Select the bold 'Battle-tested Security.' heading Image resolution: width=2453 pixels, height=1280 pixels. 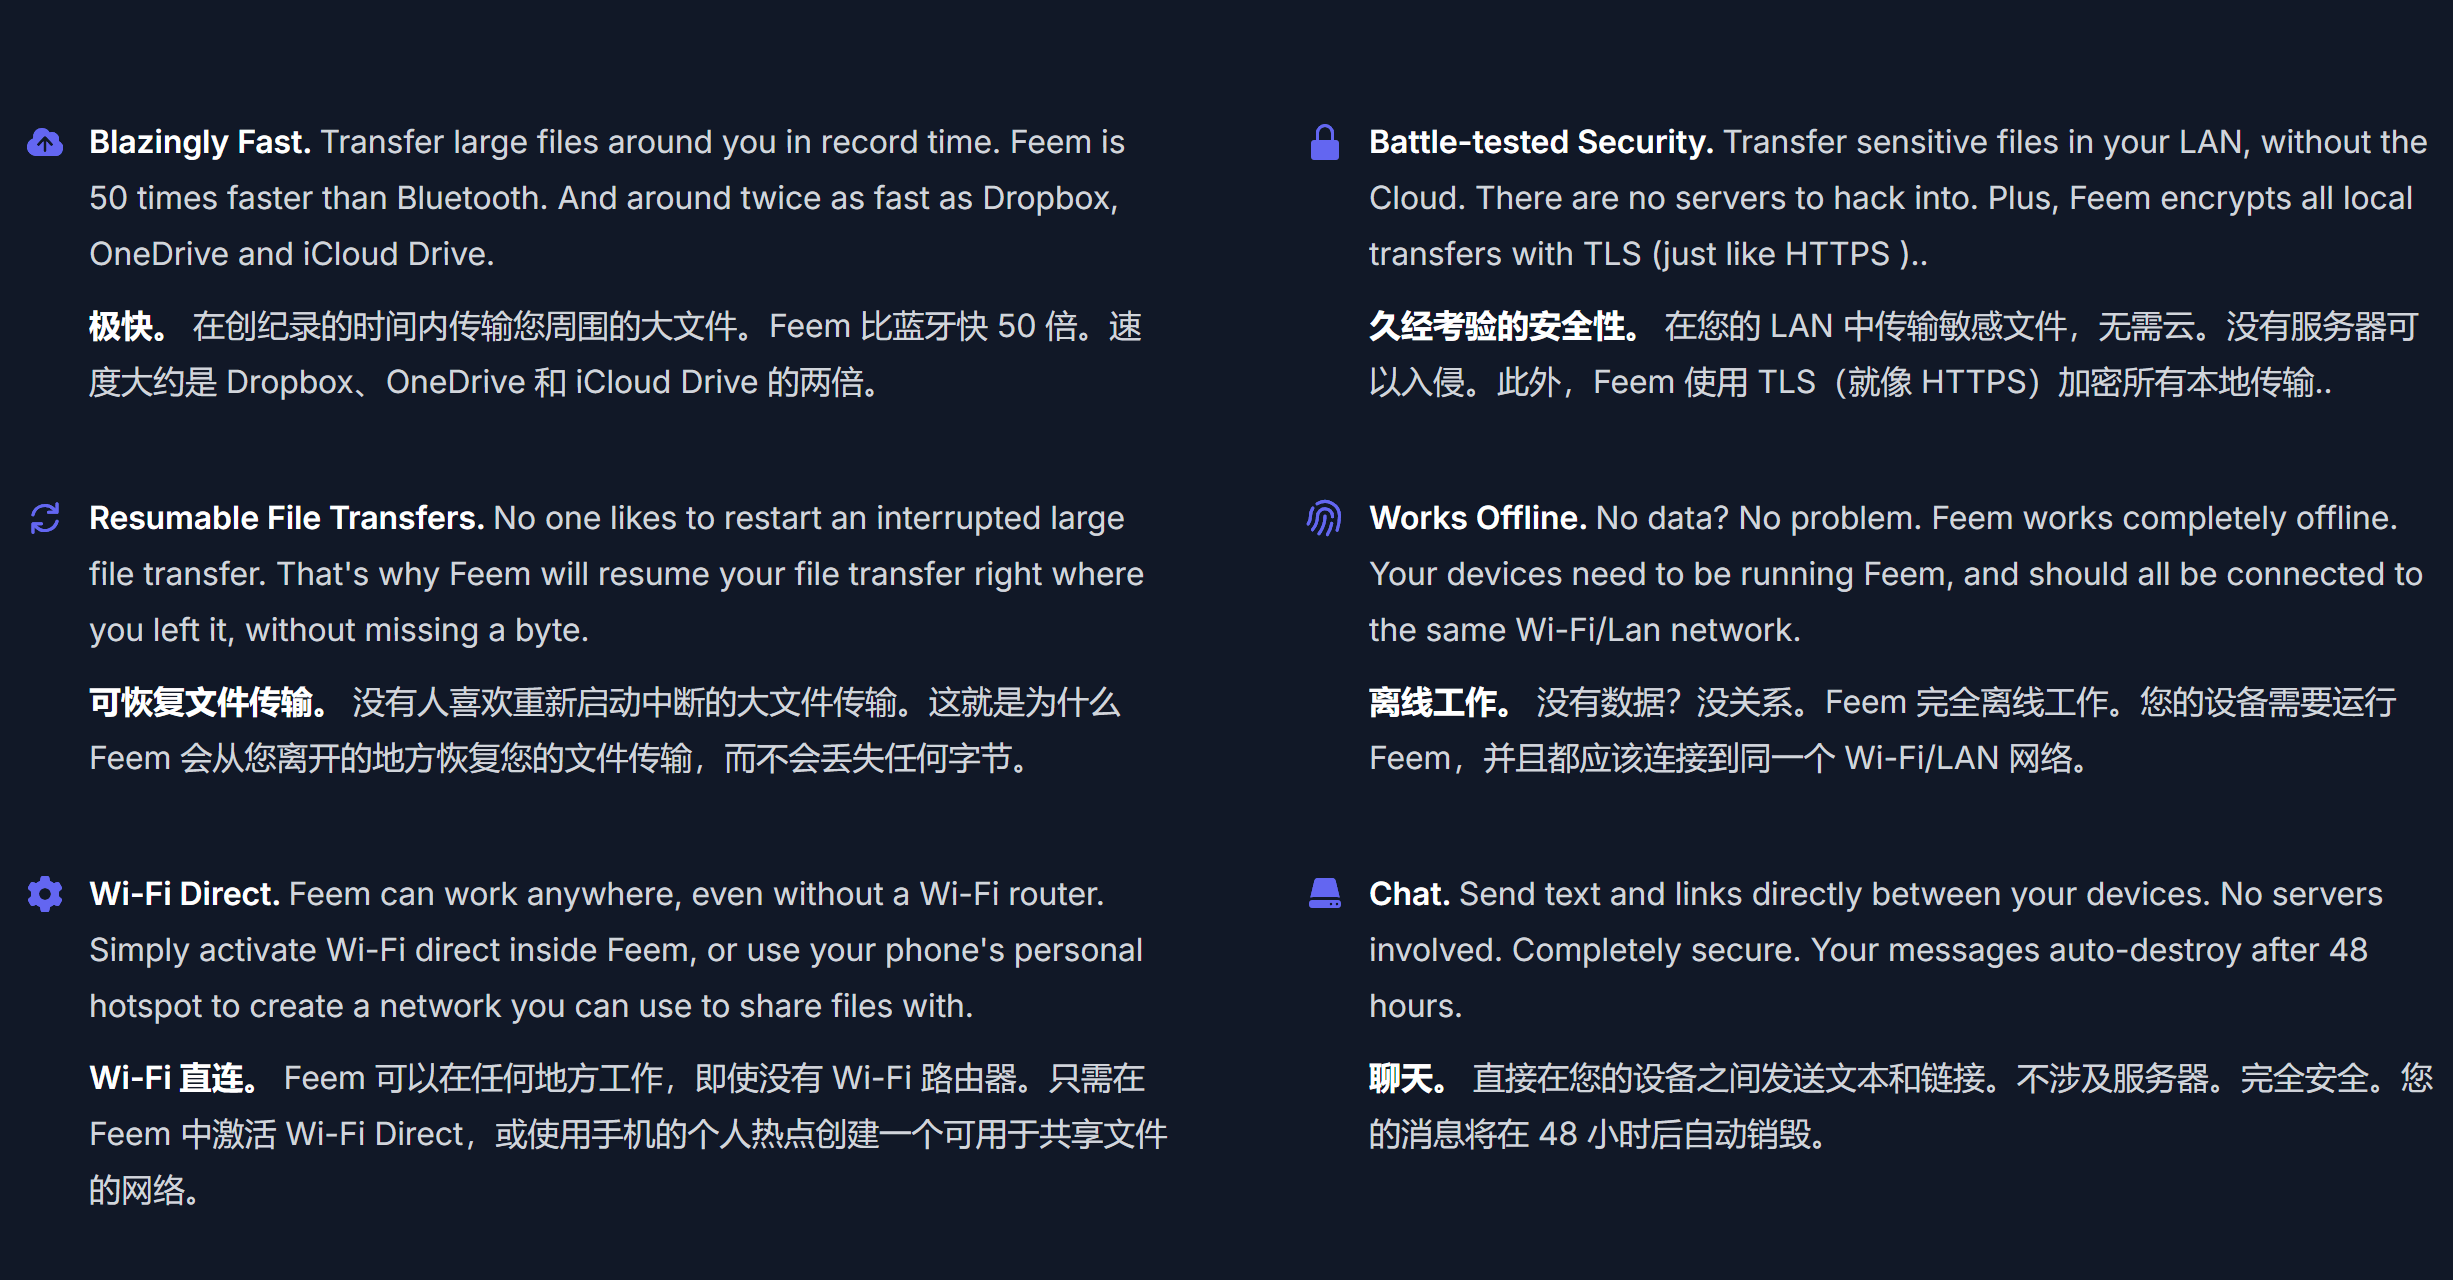(x=1541, y=142)
